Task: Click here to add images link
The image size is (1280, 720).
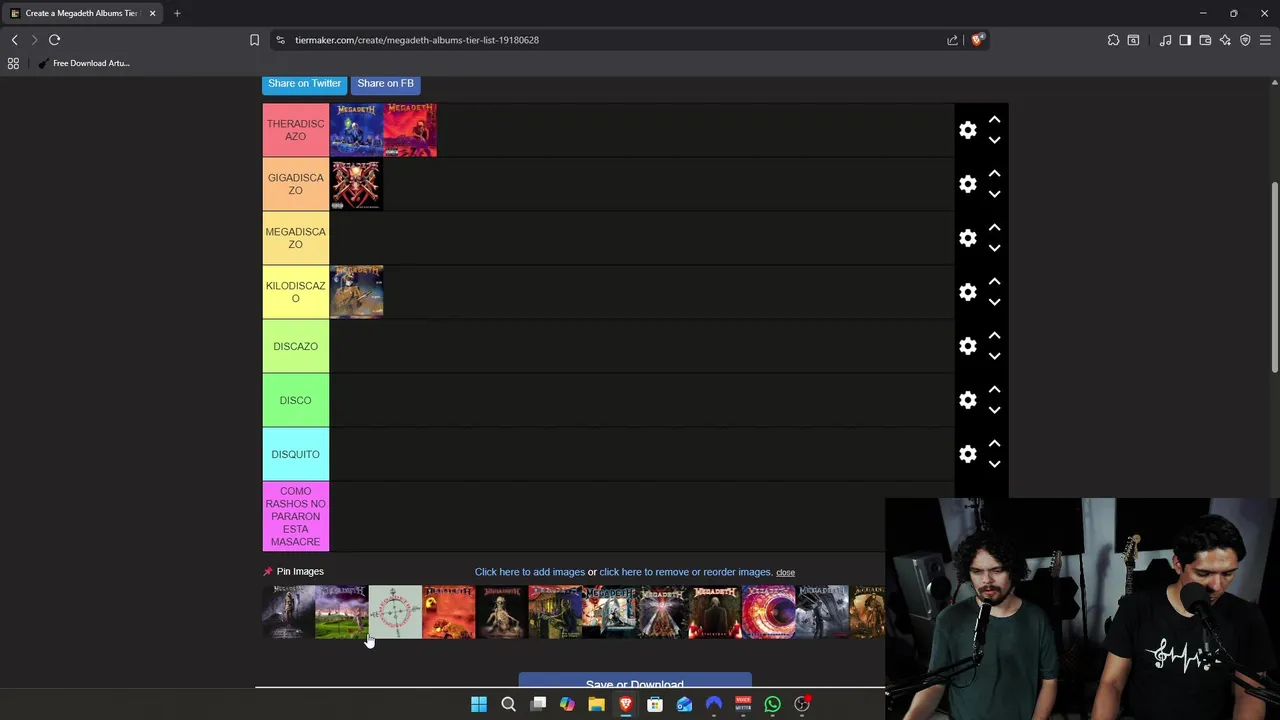Action: pos(529,572)
